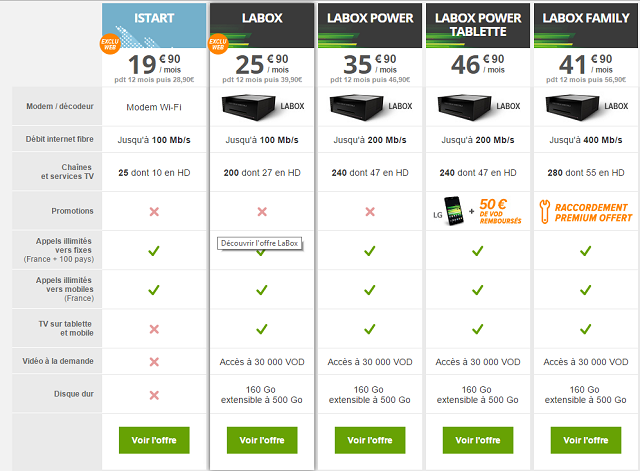Select the ISTART plan header
This screenshot has width=640, height=471.
pos(153,20)
